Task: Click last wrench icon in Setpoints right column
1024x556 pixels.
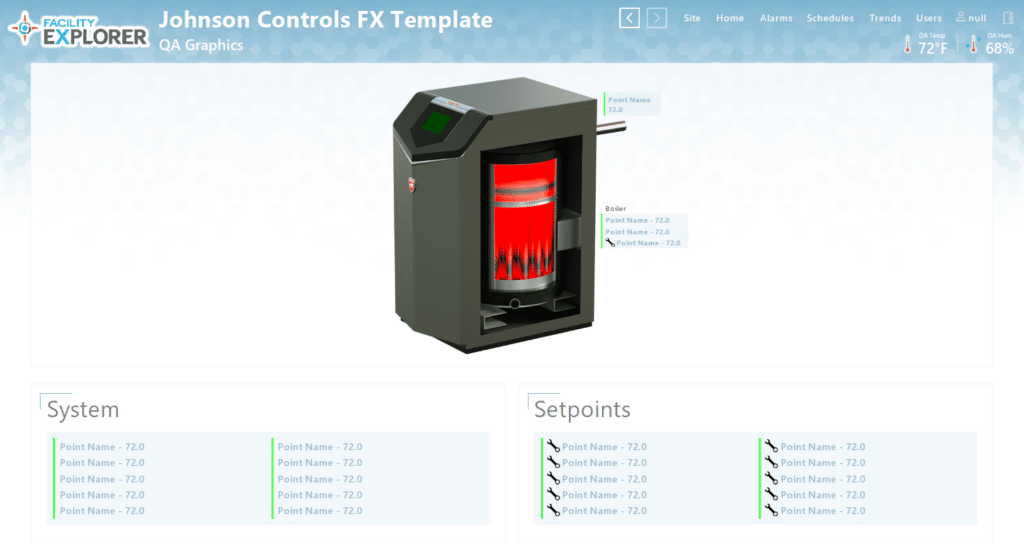Action: click(771, 510)
